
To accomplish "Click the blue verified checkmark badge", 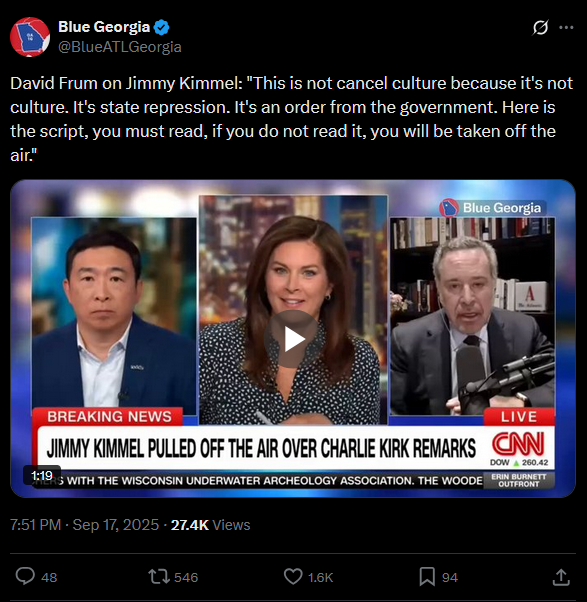I will point(161,27).
